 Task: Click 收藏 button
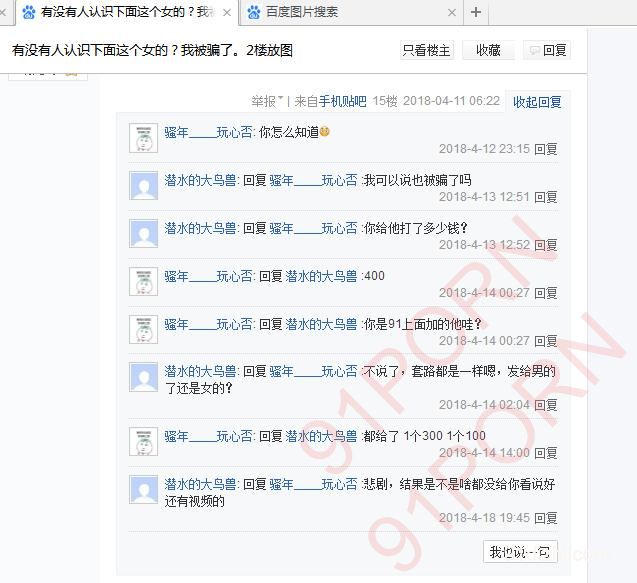(488, 50)
